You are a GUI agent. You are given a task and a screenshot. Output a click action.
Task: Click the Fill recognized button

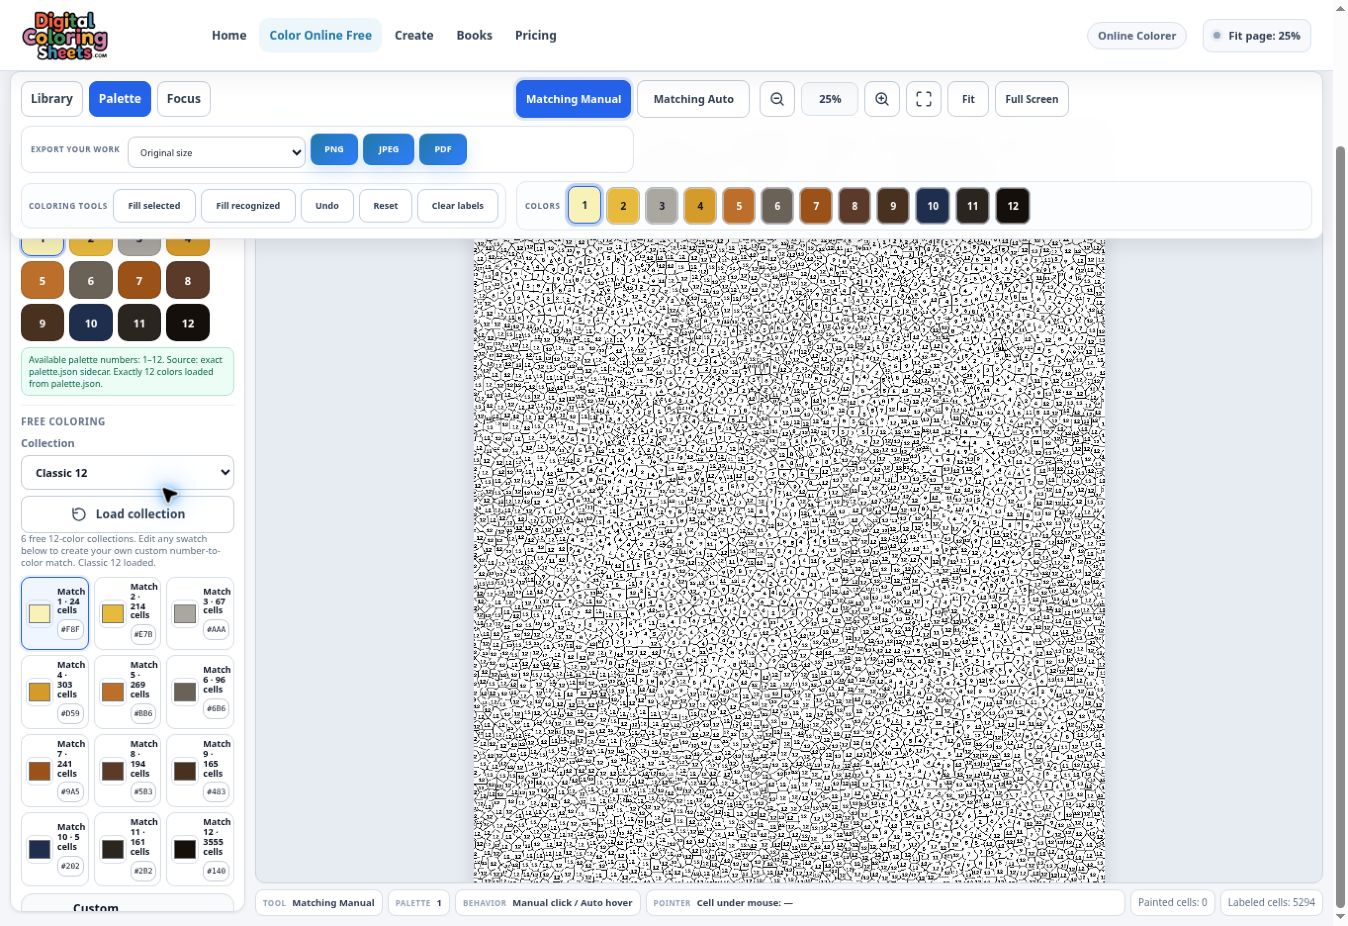(x=248, y=206)
